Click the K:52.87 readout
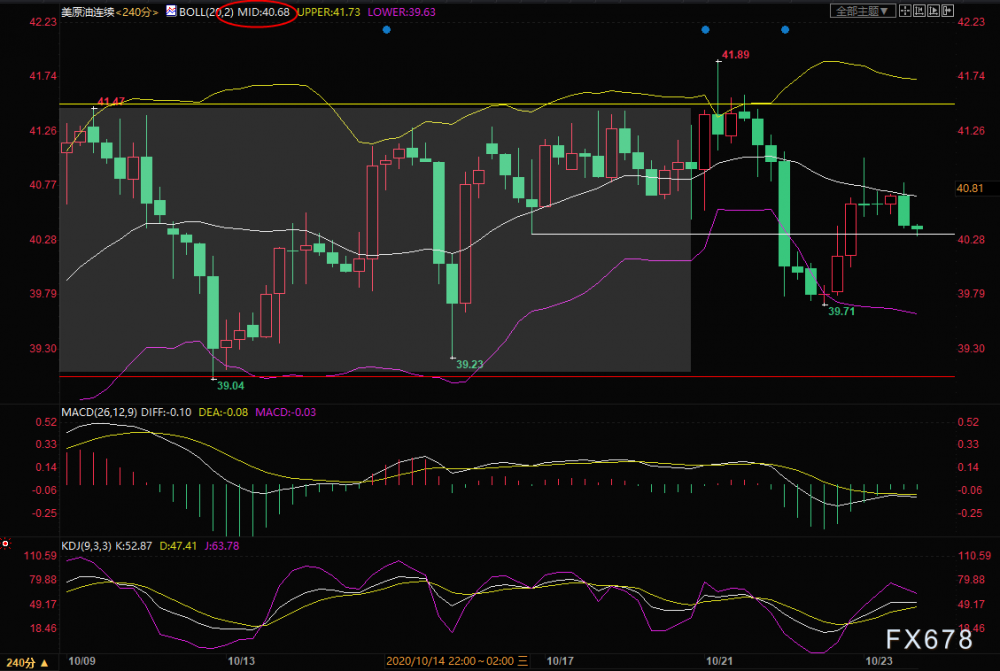Viewport: 1000px width, 671px height. (133, 546)
